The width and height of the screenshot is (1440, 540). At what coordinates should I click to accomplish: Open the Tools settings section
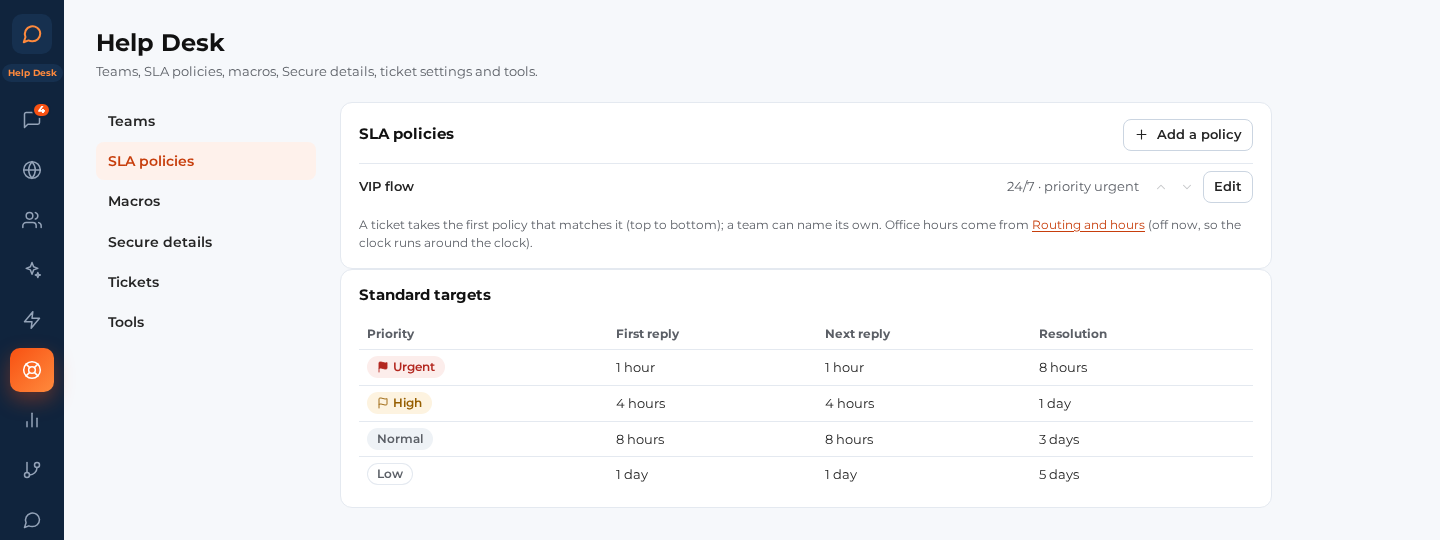pos(206,322)
